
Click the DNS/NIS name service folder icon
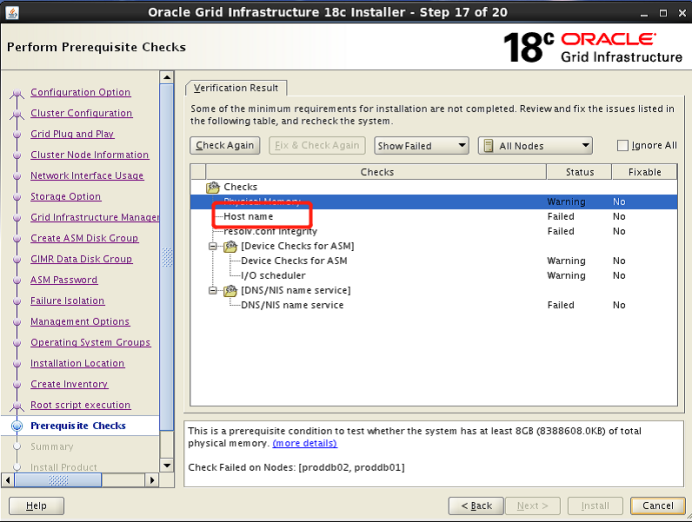tap(230, 290)
